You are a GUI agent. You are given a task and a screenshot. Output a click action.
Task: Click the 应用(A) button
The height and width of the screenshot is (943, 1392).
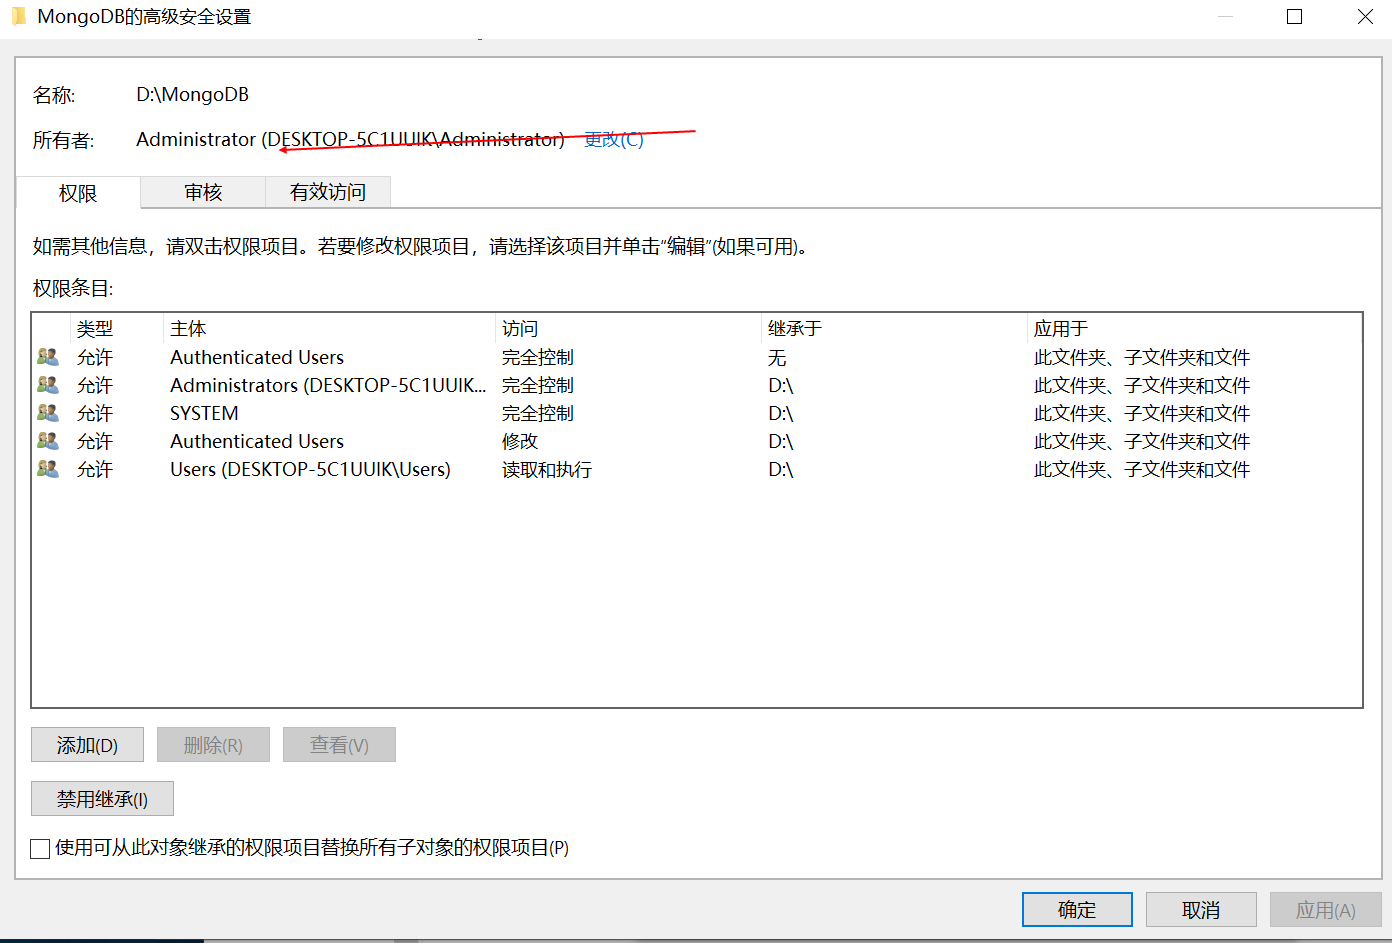(x=1325, y=910)
